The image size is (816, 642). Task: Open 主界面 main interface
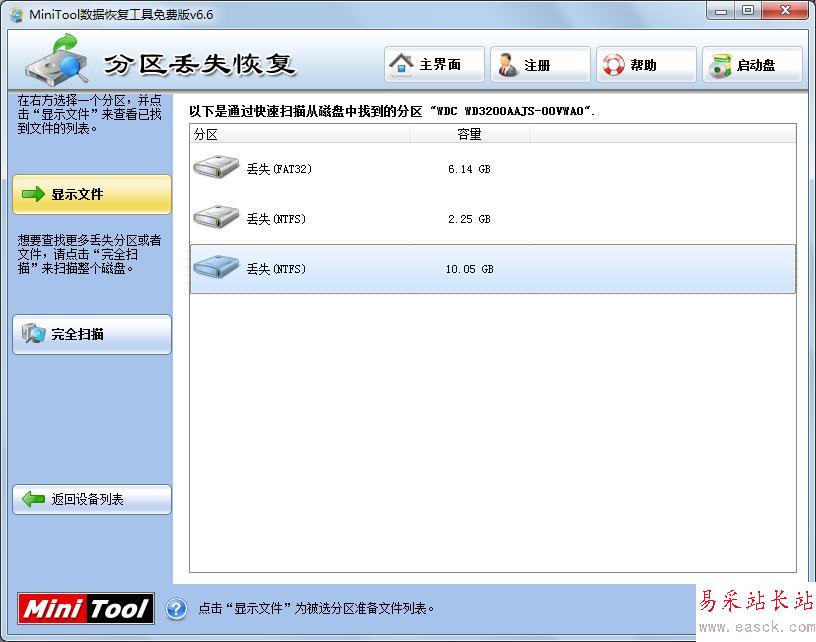(435, 65)
